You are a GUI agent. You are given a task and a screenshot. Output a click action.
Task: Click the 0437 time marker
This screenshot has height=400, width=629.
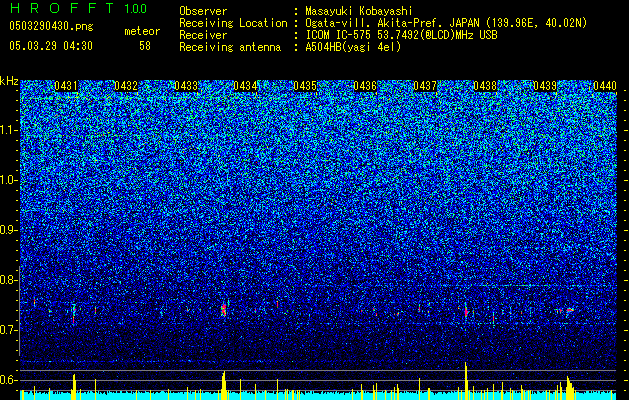425,86
